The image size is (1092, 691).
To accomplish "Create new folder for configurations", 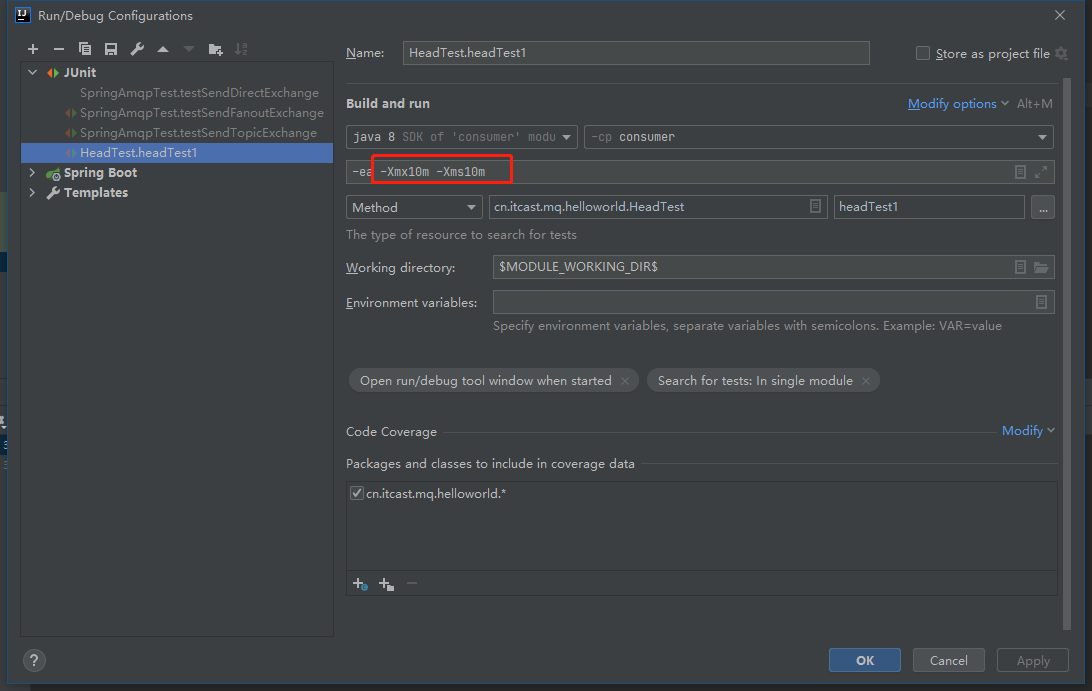I will pyautogui.click(x=215, y=49).
